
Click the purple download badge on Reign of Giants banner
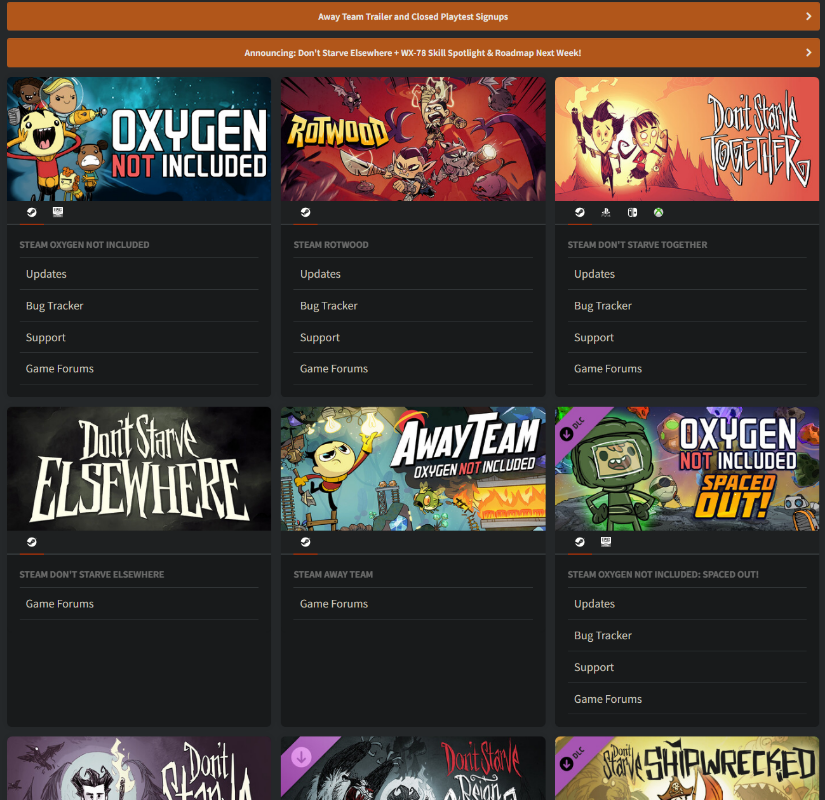(301, 757)
